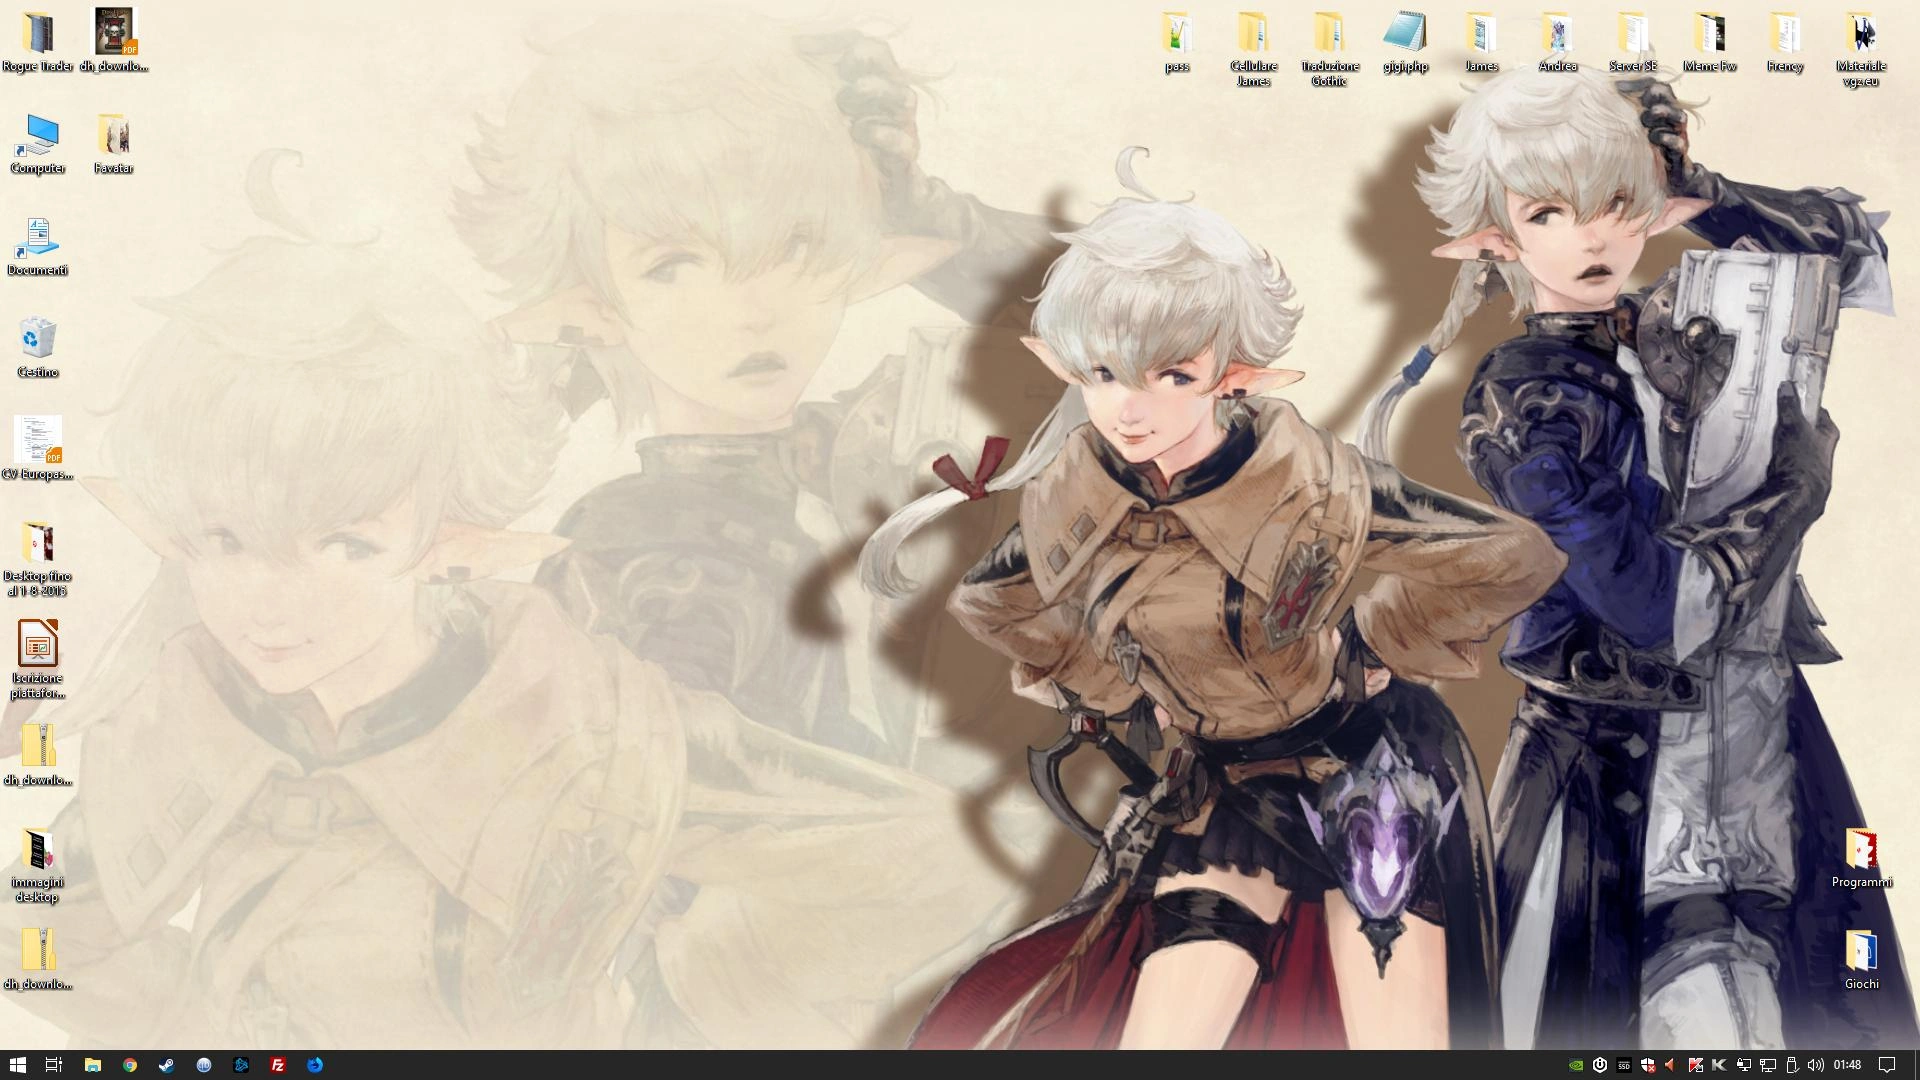Open the red-cross security shield tray icon
Viewport: 1920px width, 1080px height.
tap(1648, 1065)
